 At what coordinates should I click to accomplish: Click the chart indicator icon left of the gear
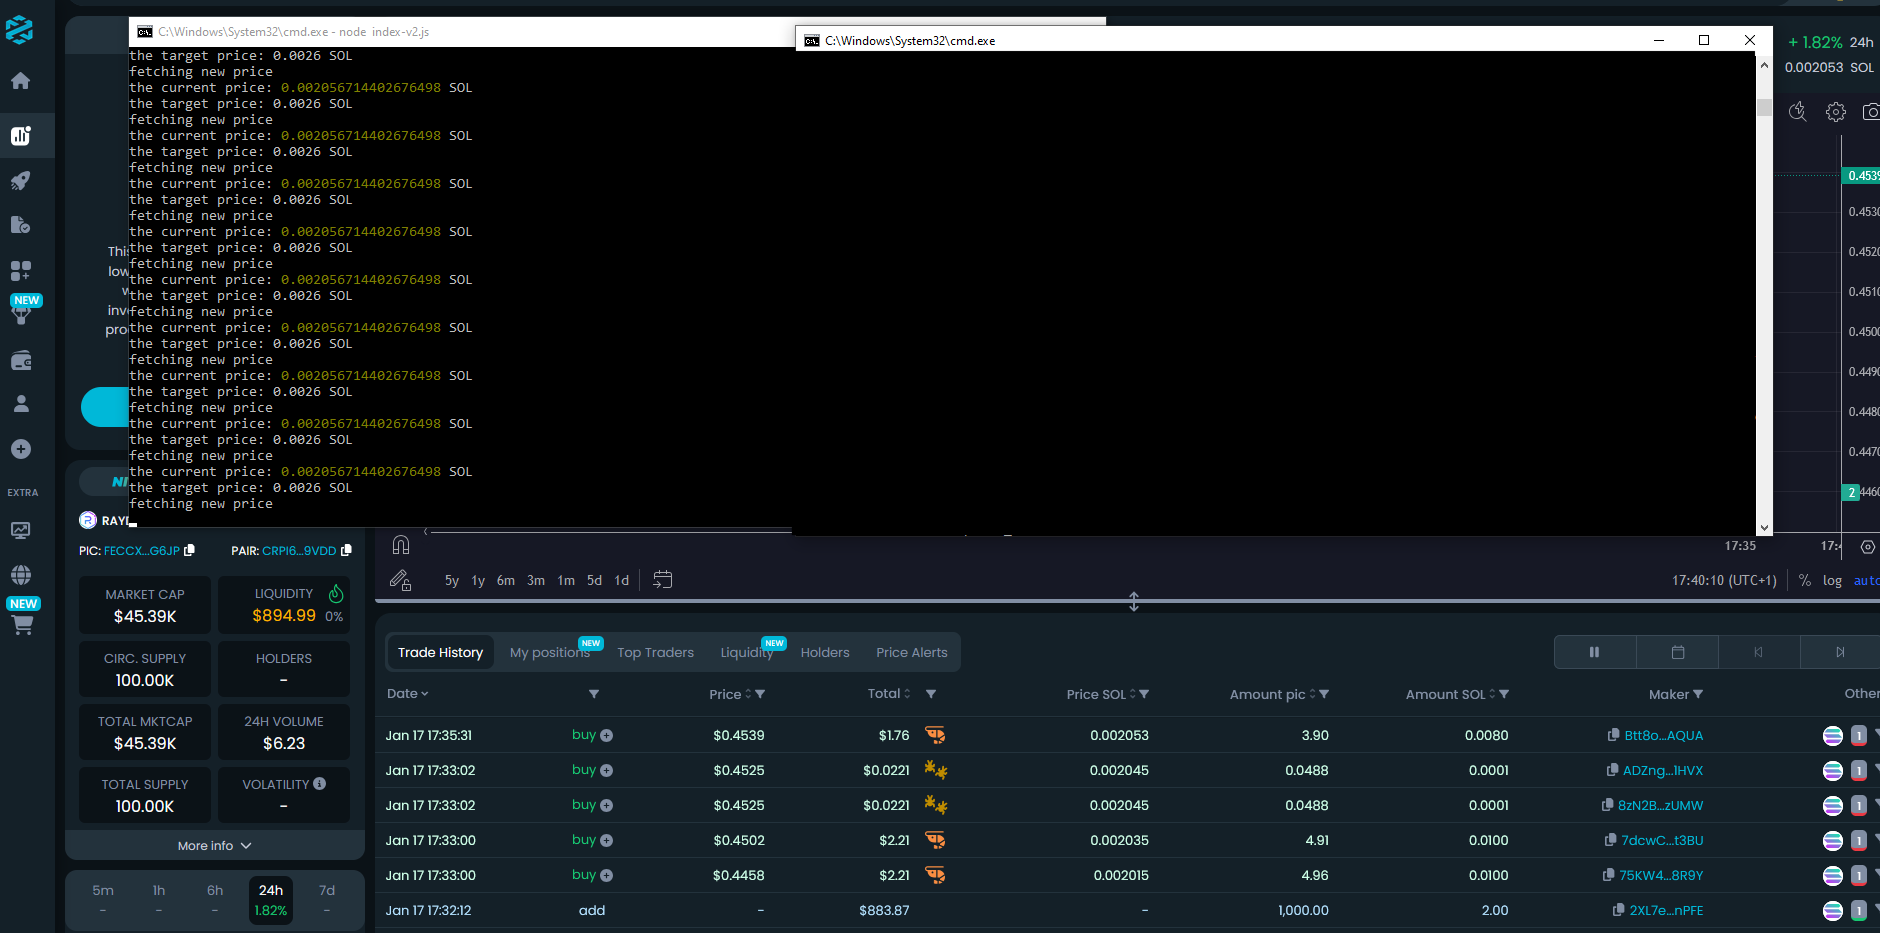point(1798,112)
